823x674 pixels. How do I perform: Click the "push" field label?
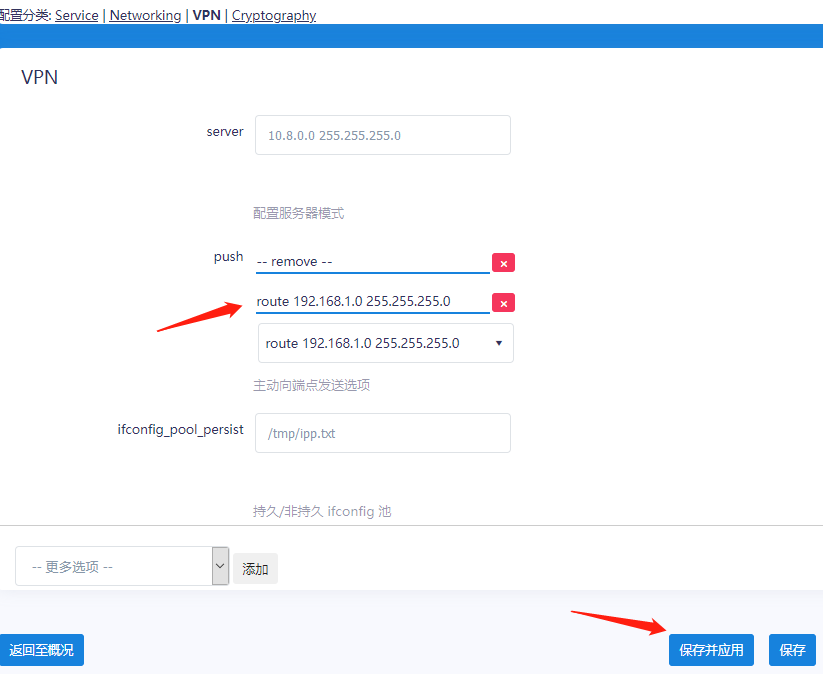(x=228, y=257)
